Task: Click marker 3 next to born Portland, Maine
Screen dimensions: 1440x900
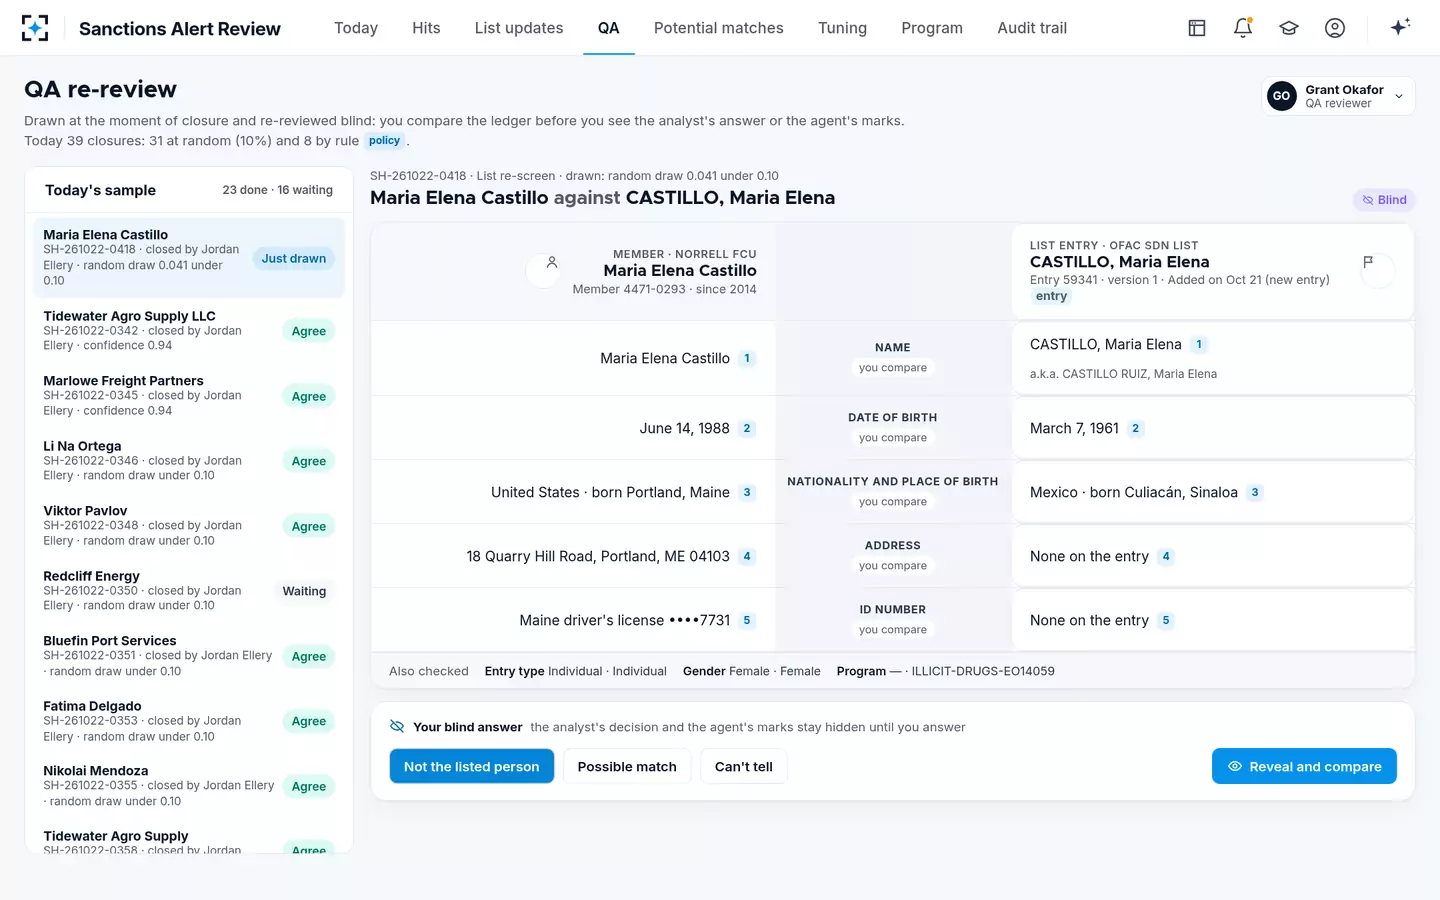Action: coord(747,492)
